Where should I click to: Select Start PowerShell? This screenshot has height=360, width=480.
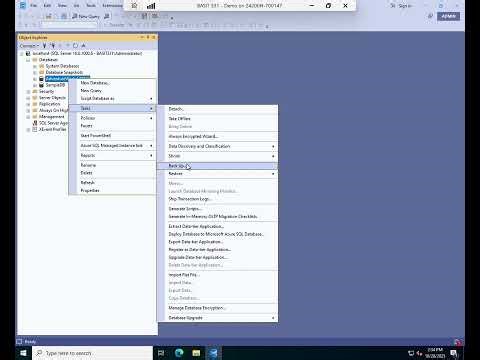click(x=112, y=136)
